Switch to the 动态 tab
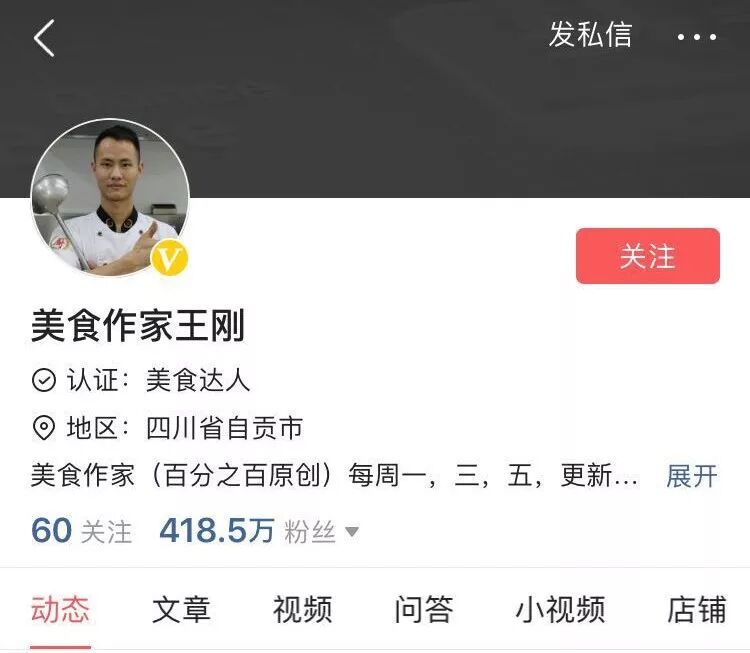750x653 pixels. [x=60, y=609]
